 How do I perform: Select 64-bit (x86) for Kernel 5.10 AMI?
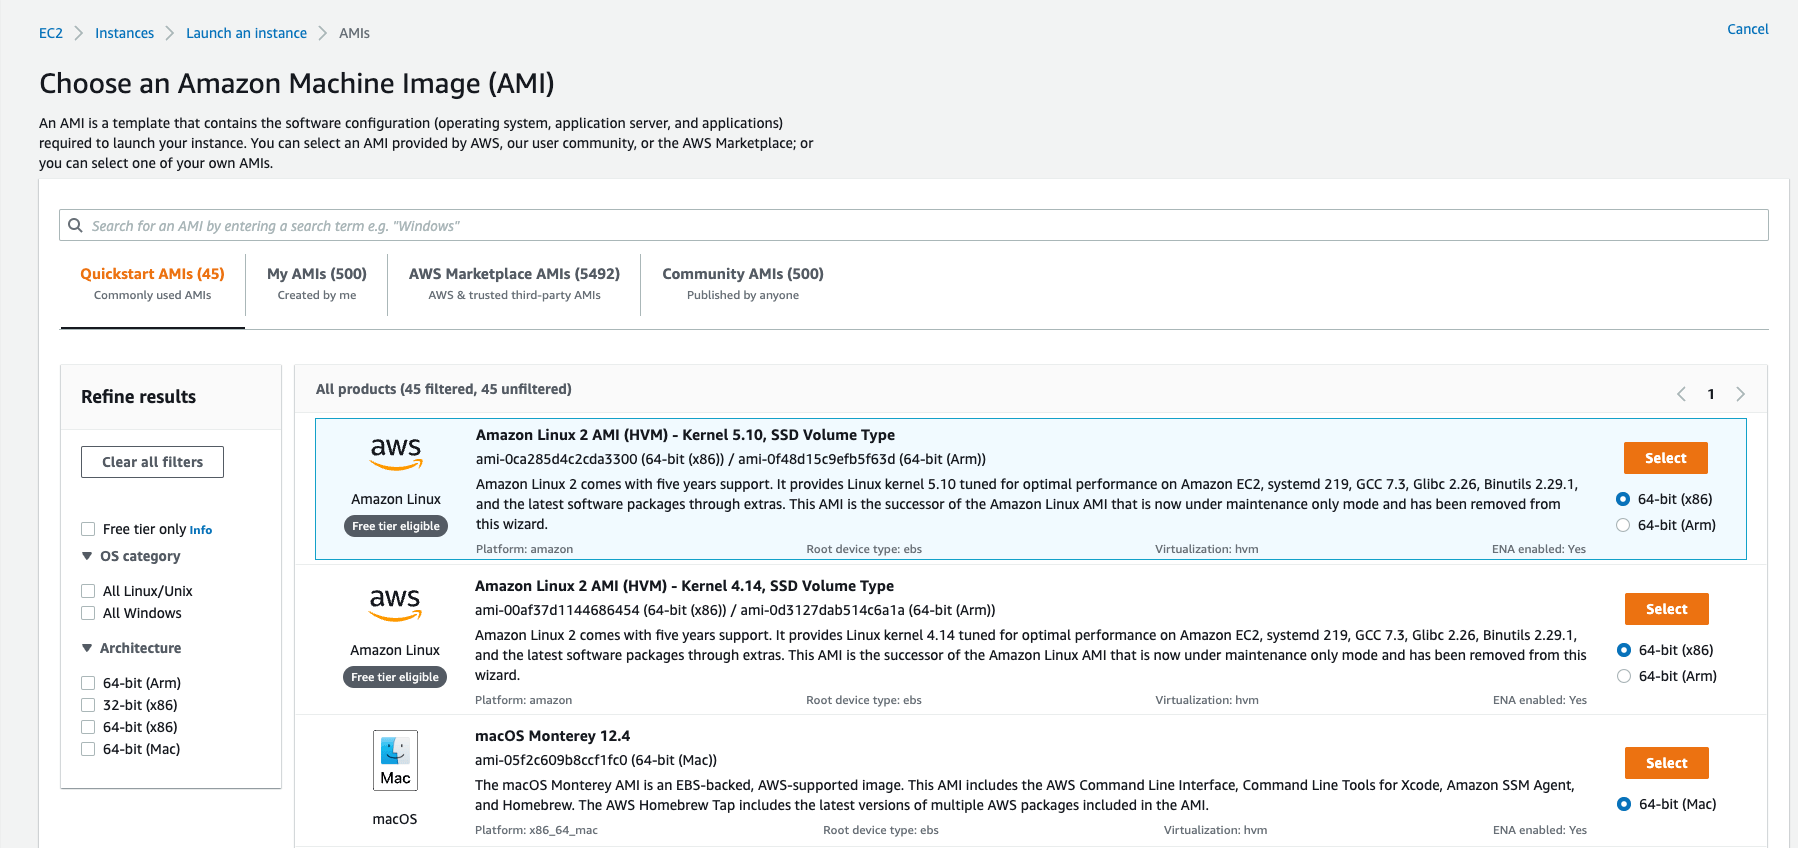[x=1623, y=499]
